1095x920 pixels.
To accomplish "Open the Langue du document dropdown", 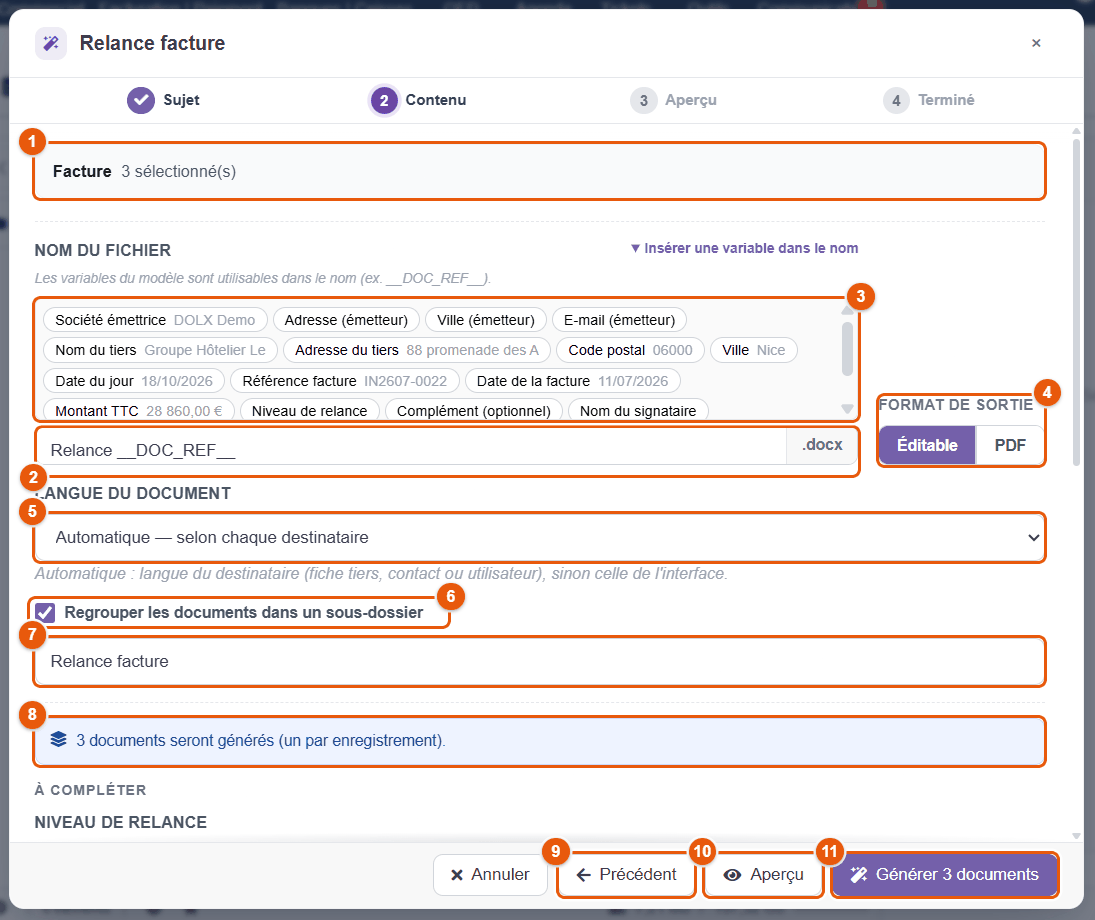I will [539, 537].
